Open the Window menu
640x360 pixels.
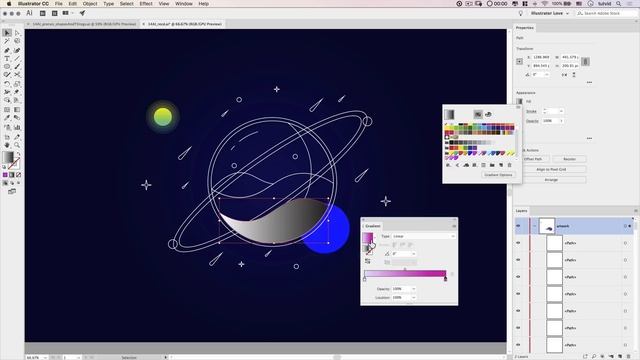click(184, 4)
